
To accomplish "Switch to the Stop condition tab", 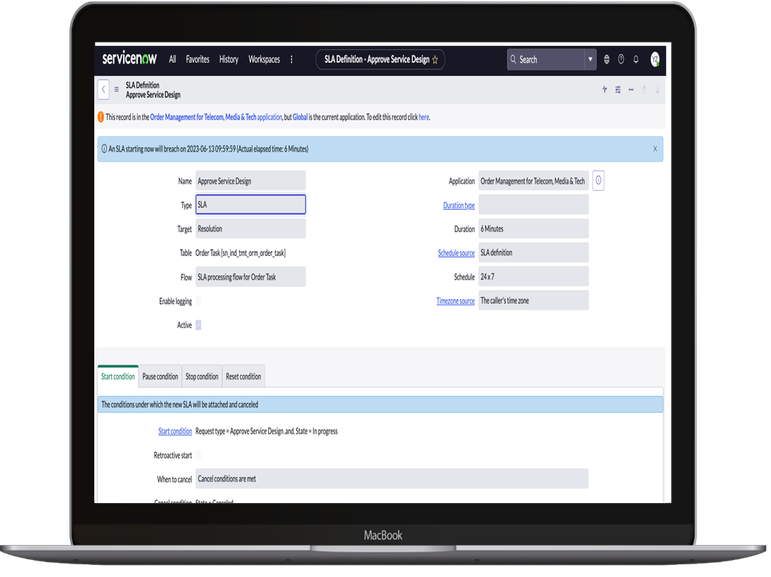I will pos(202,376).
